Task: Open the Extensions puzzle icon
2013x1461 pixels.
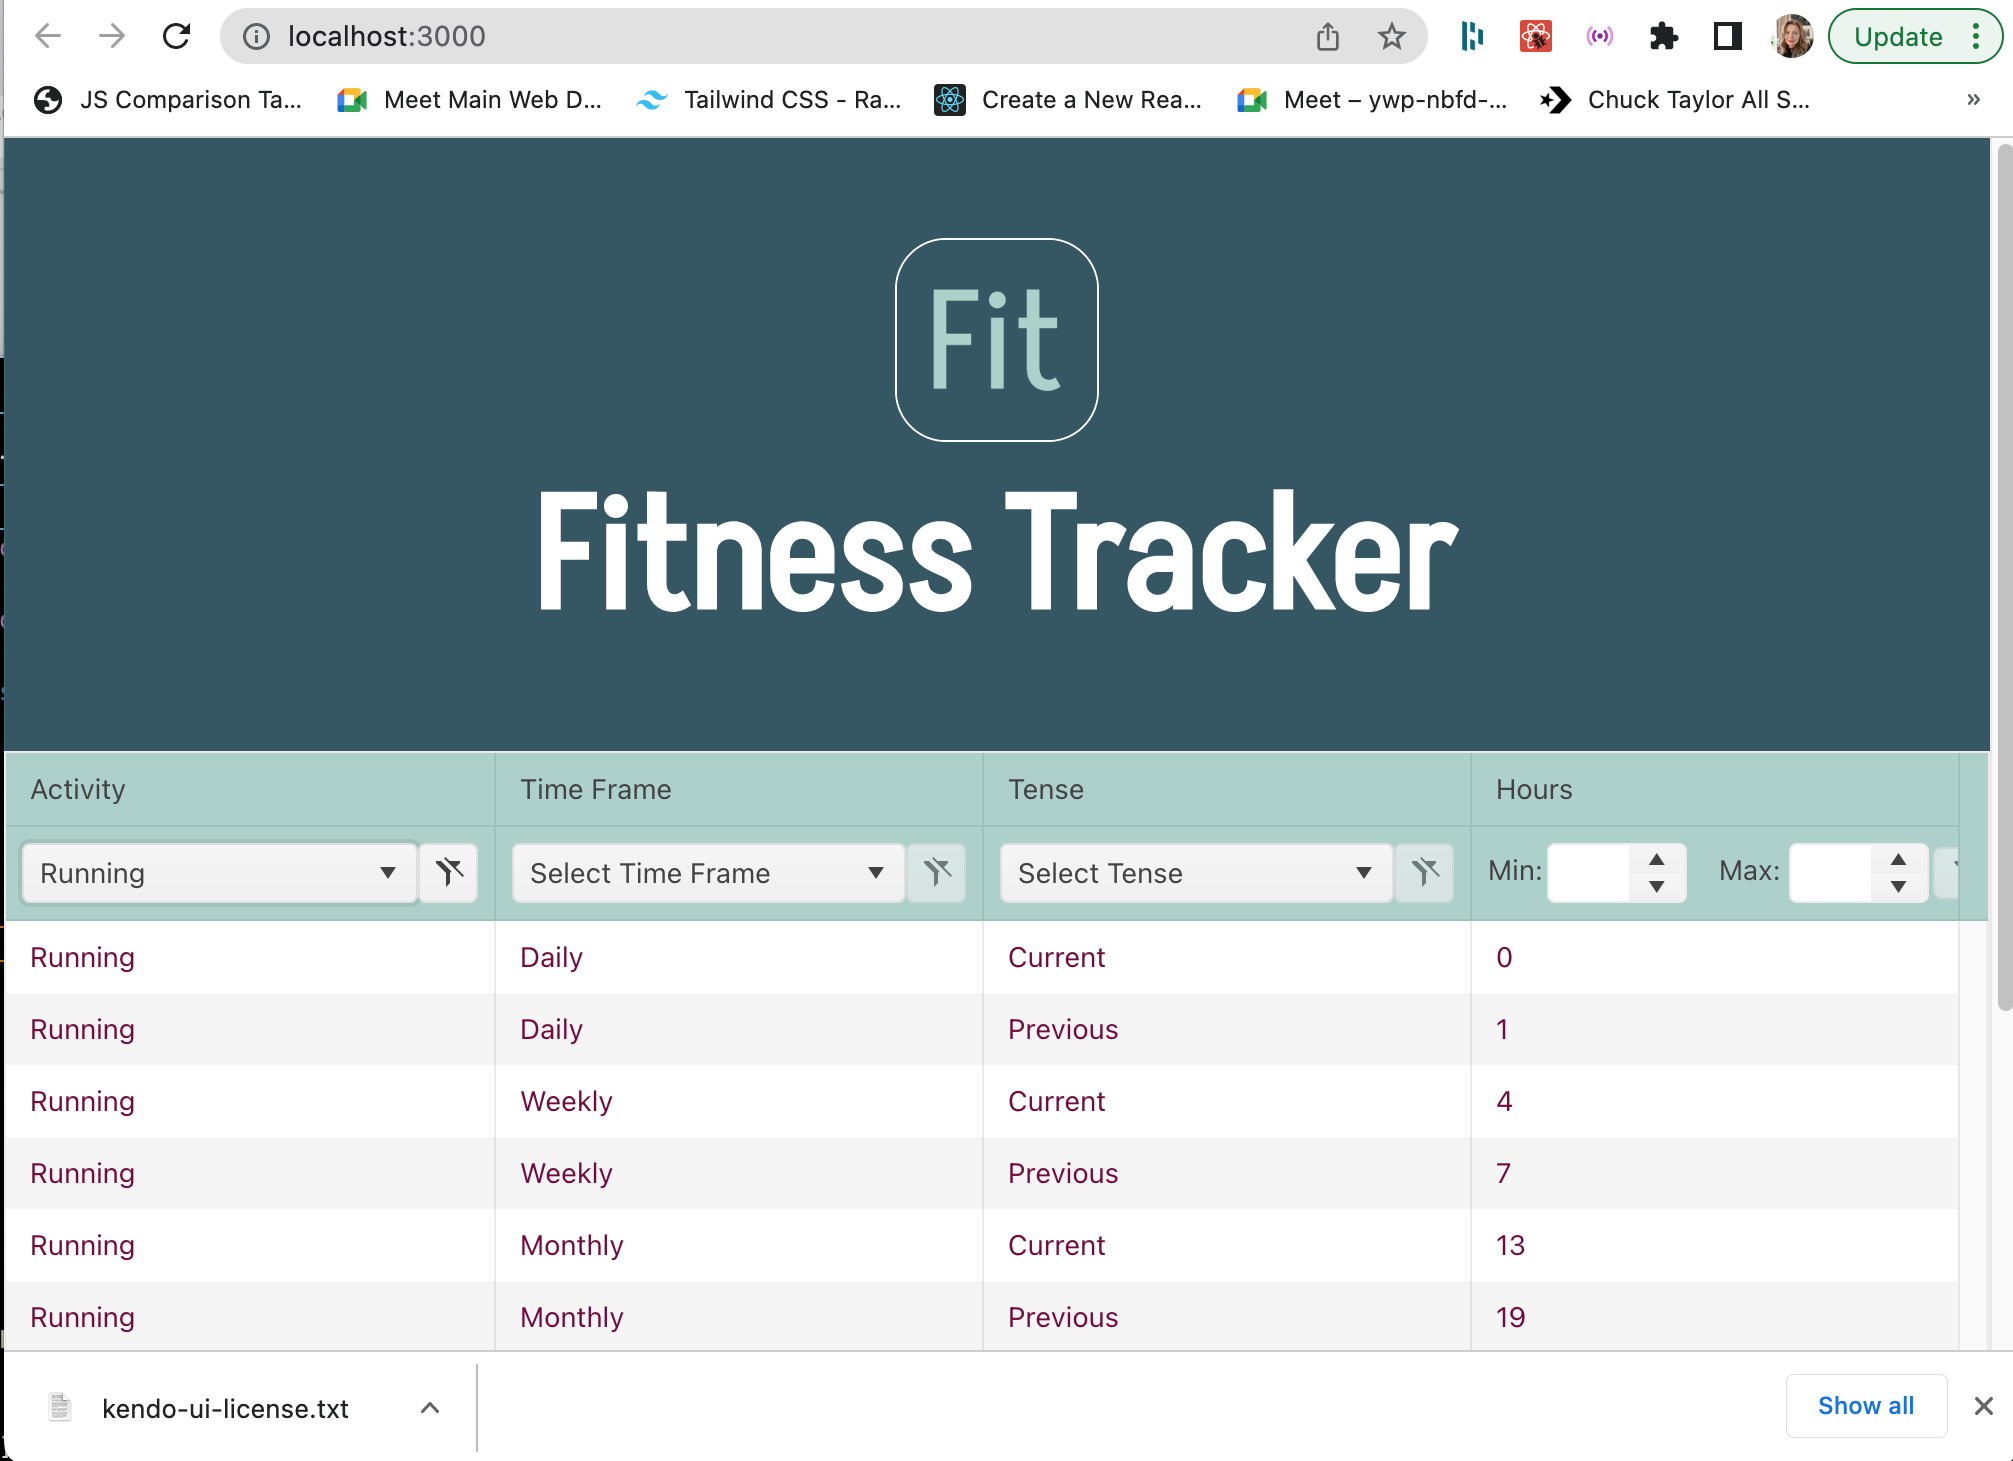Action: (x=1663, y=37)
